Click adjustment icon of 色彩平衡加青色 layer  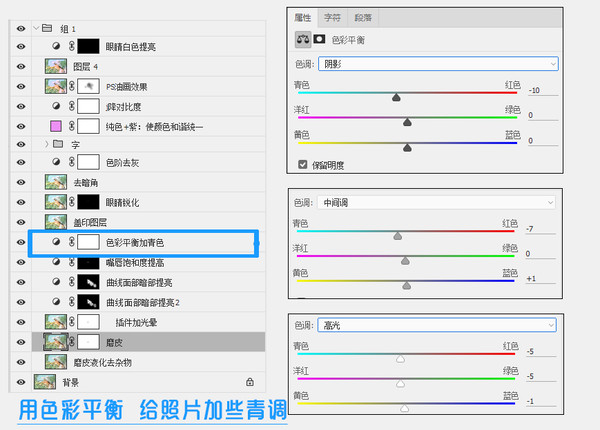click(56, 242)
